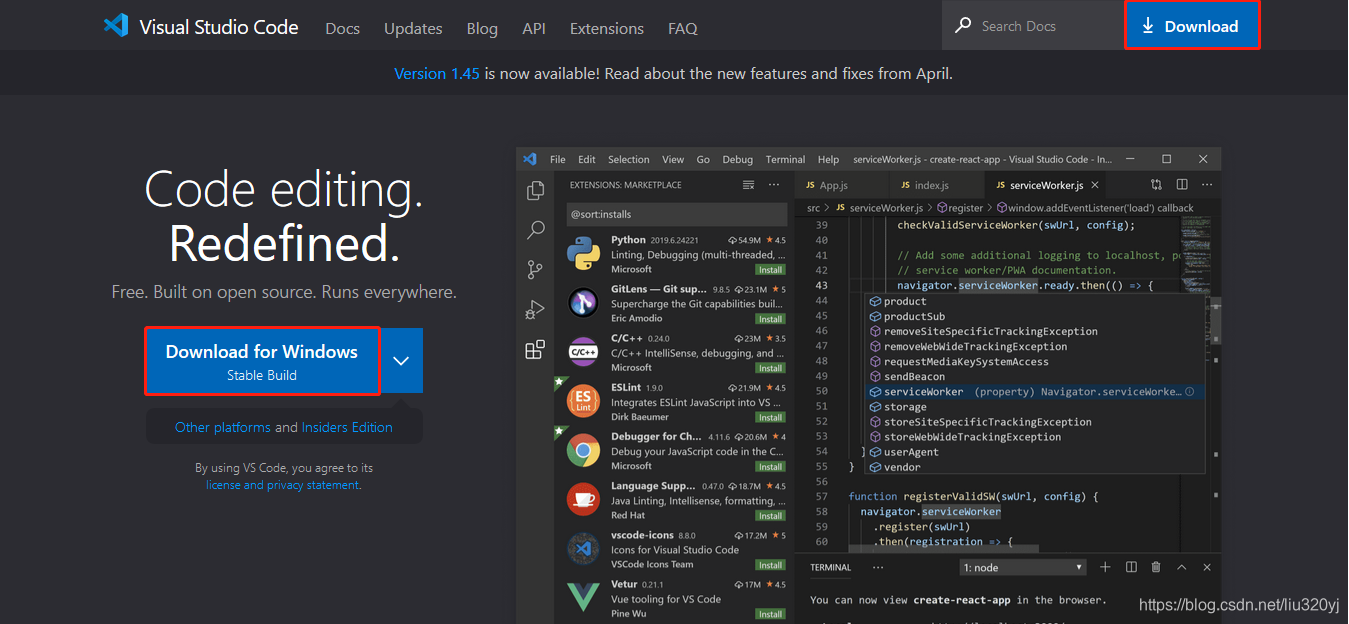Open the Insiders Edition link
This screenshot has width=1349, height=624.
347,427
